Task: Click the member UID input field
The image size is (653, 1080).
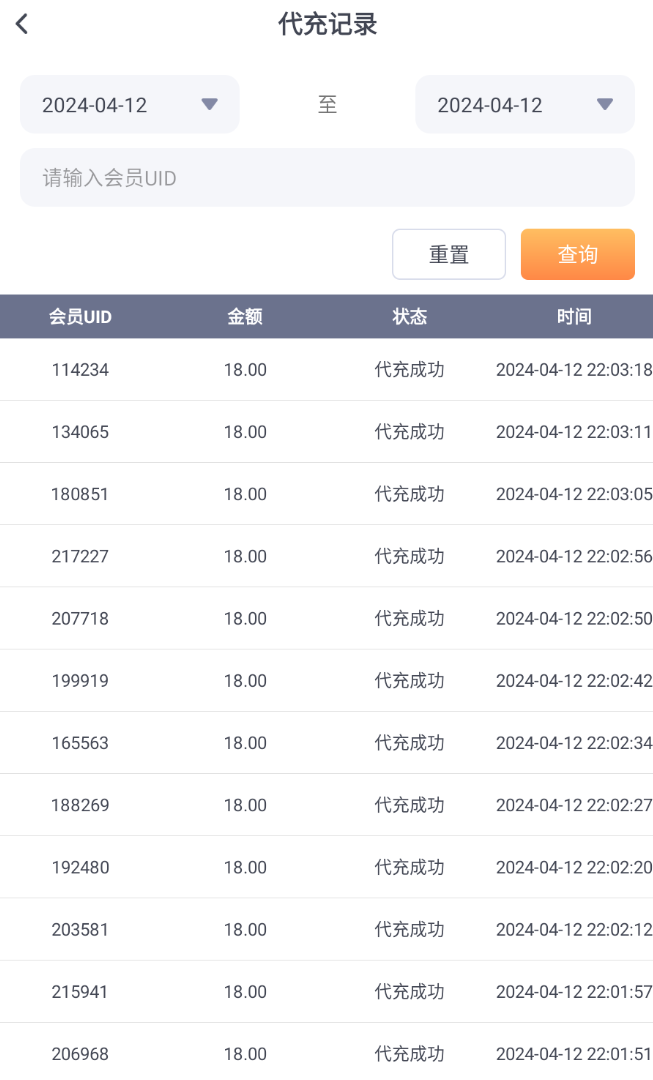Action: [327, 178]
